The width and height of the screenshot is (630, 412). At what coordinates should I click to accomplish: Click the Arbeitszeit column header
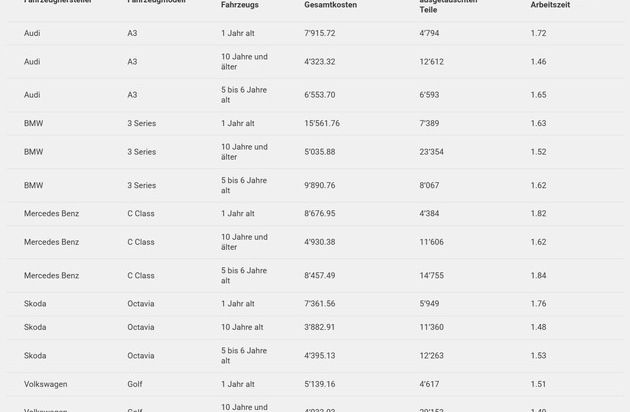550,5
